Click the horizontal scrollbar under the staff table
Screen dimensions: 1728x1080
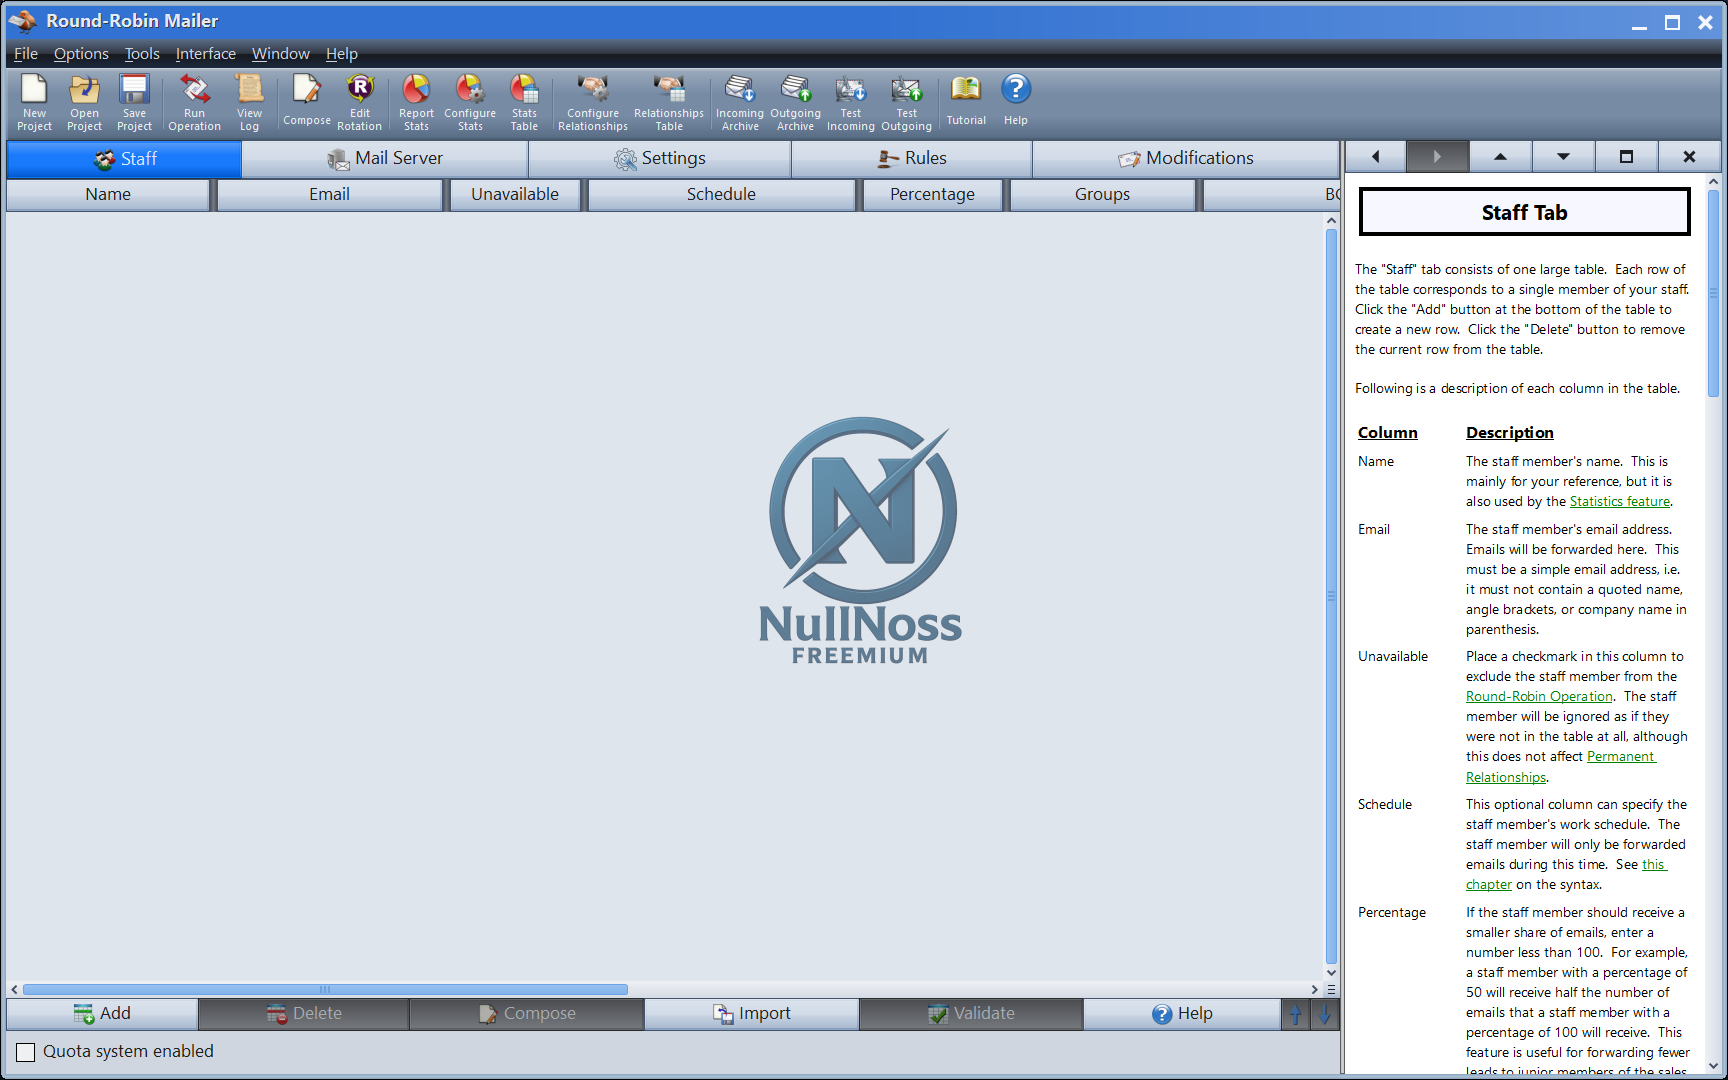click(x=325, y=990)
